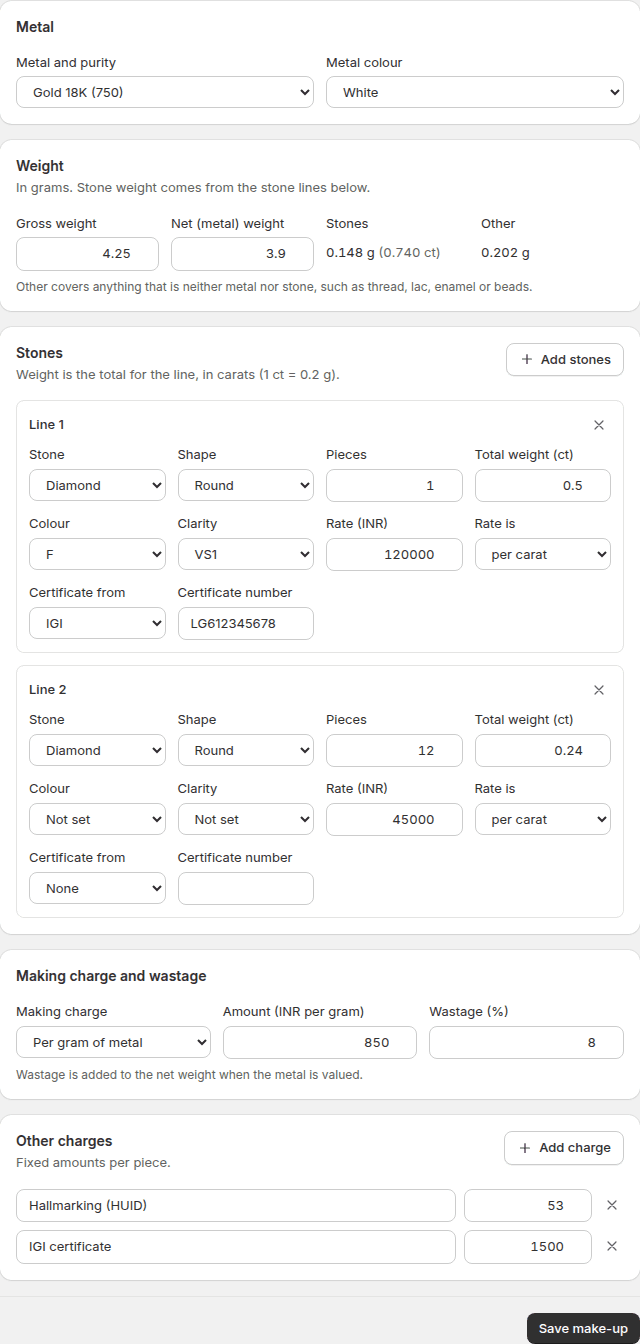Delete the IGI certificate charge row
640x1344 pixels.
point(612,1246)
